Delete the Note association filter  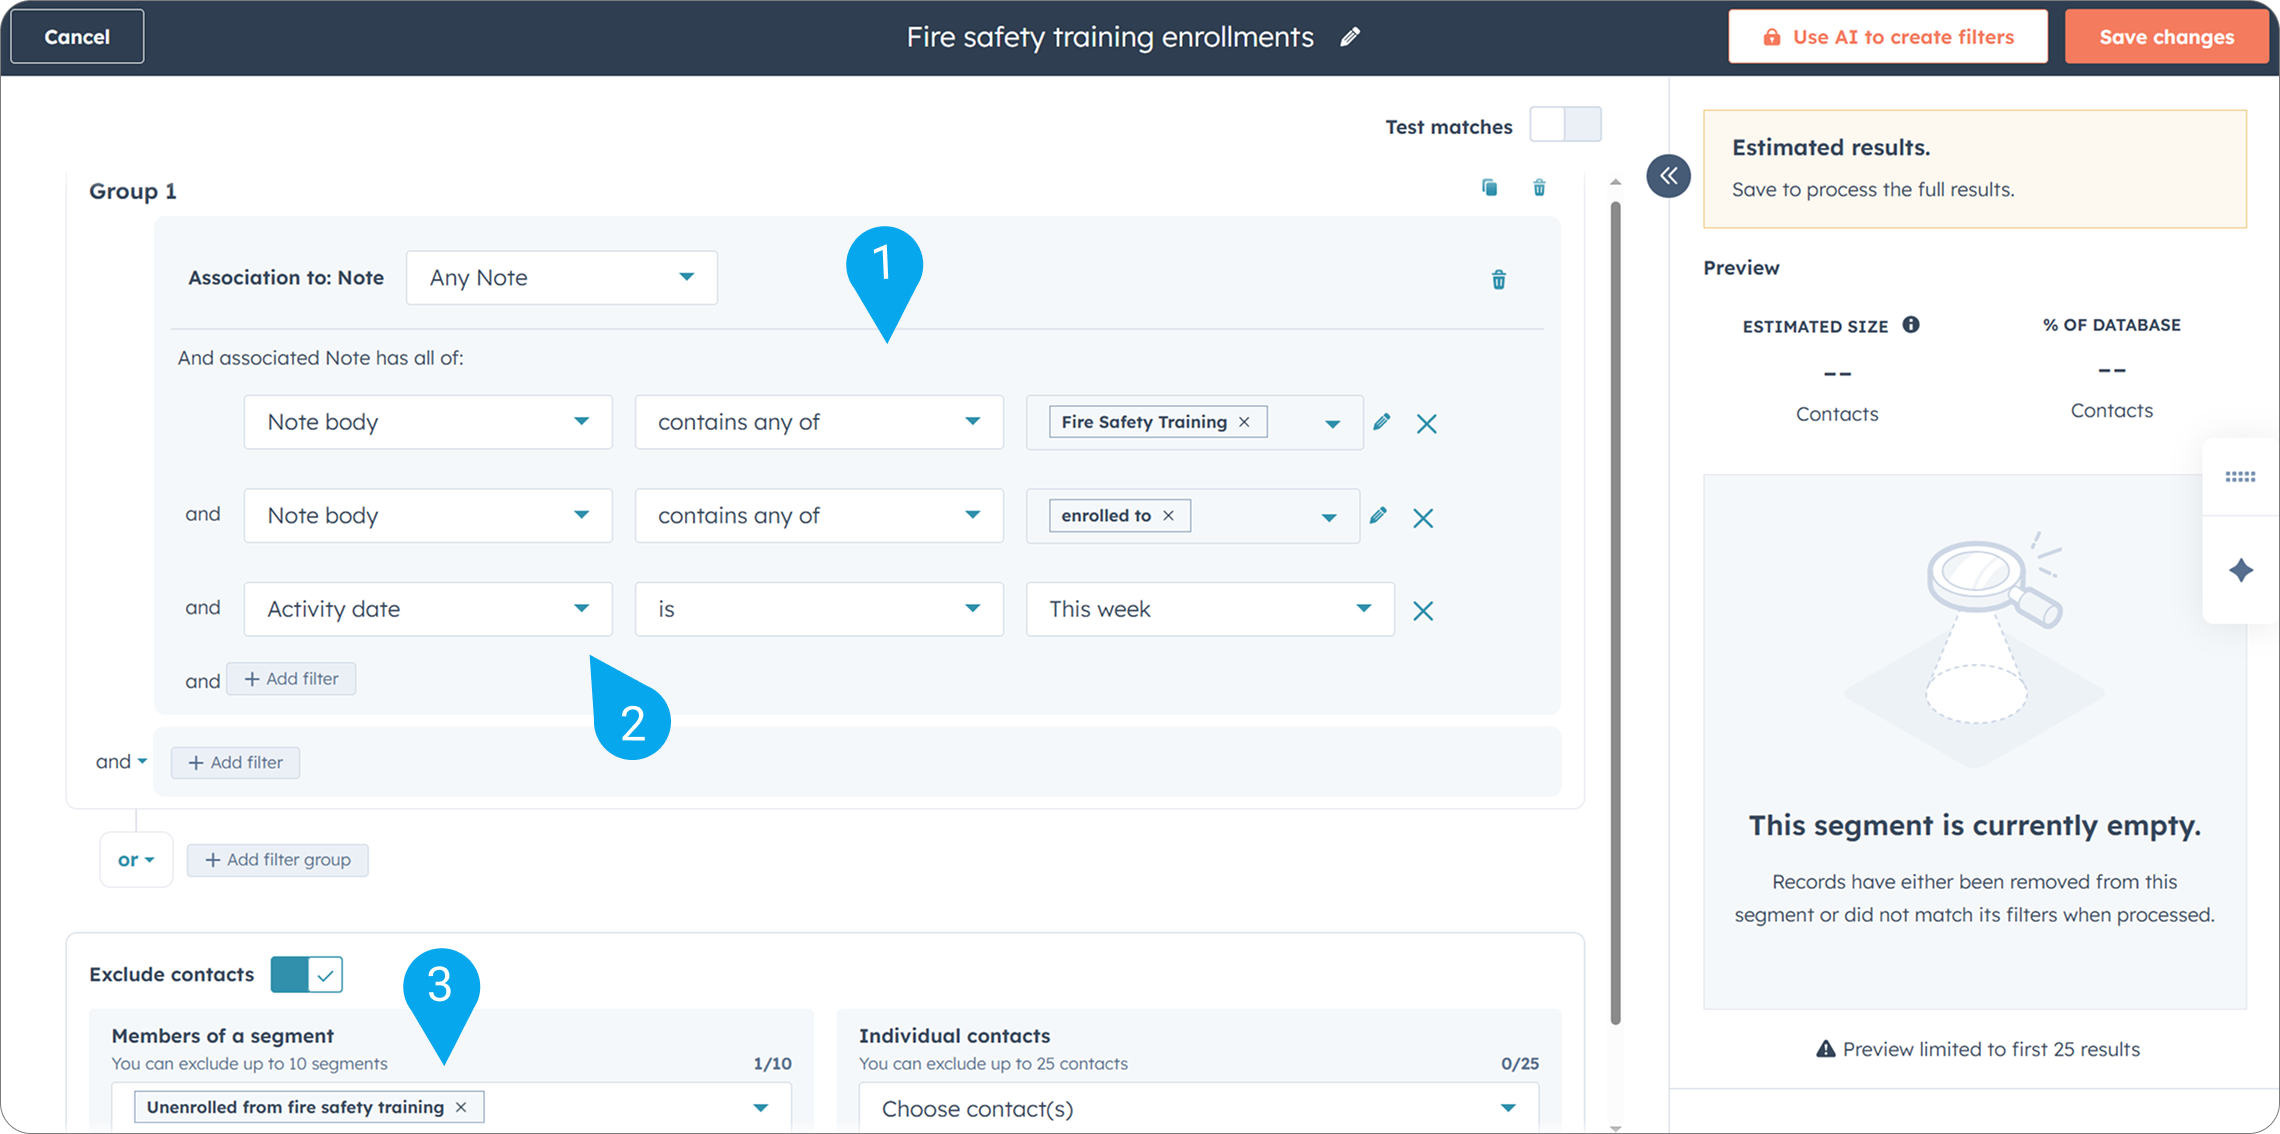pyautogui.click(x=1498, y=280)
